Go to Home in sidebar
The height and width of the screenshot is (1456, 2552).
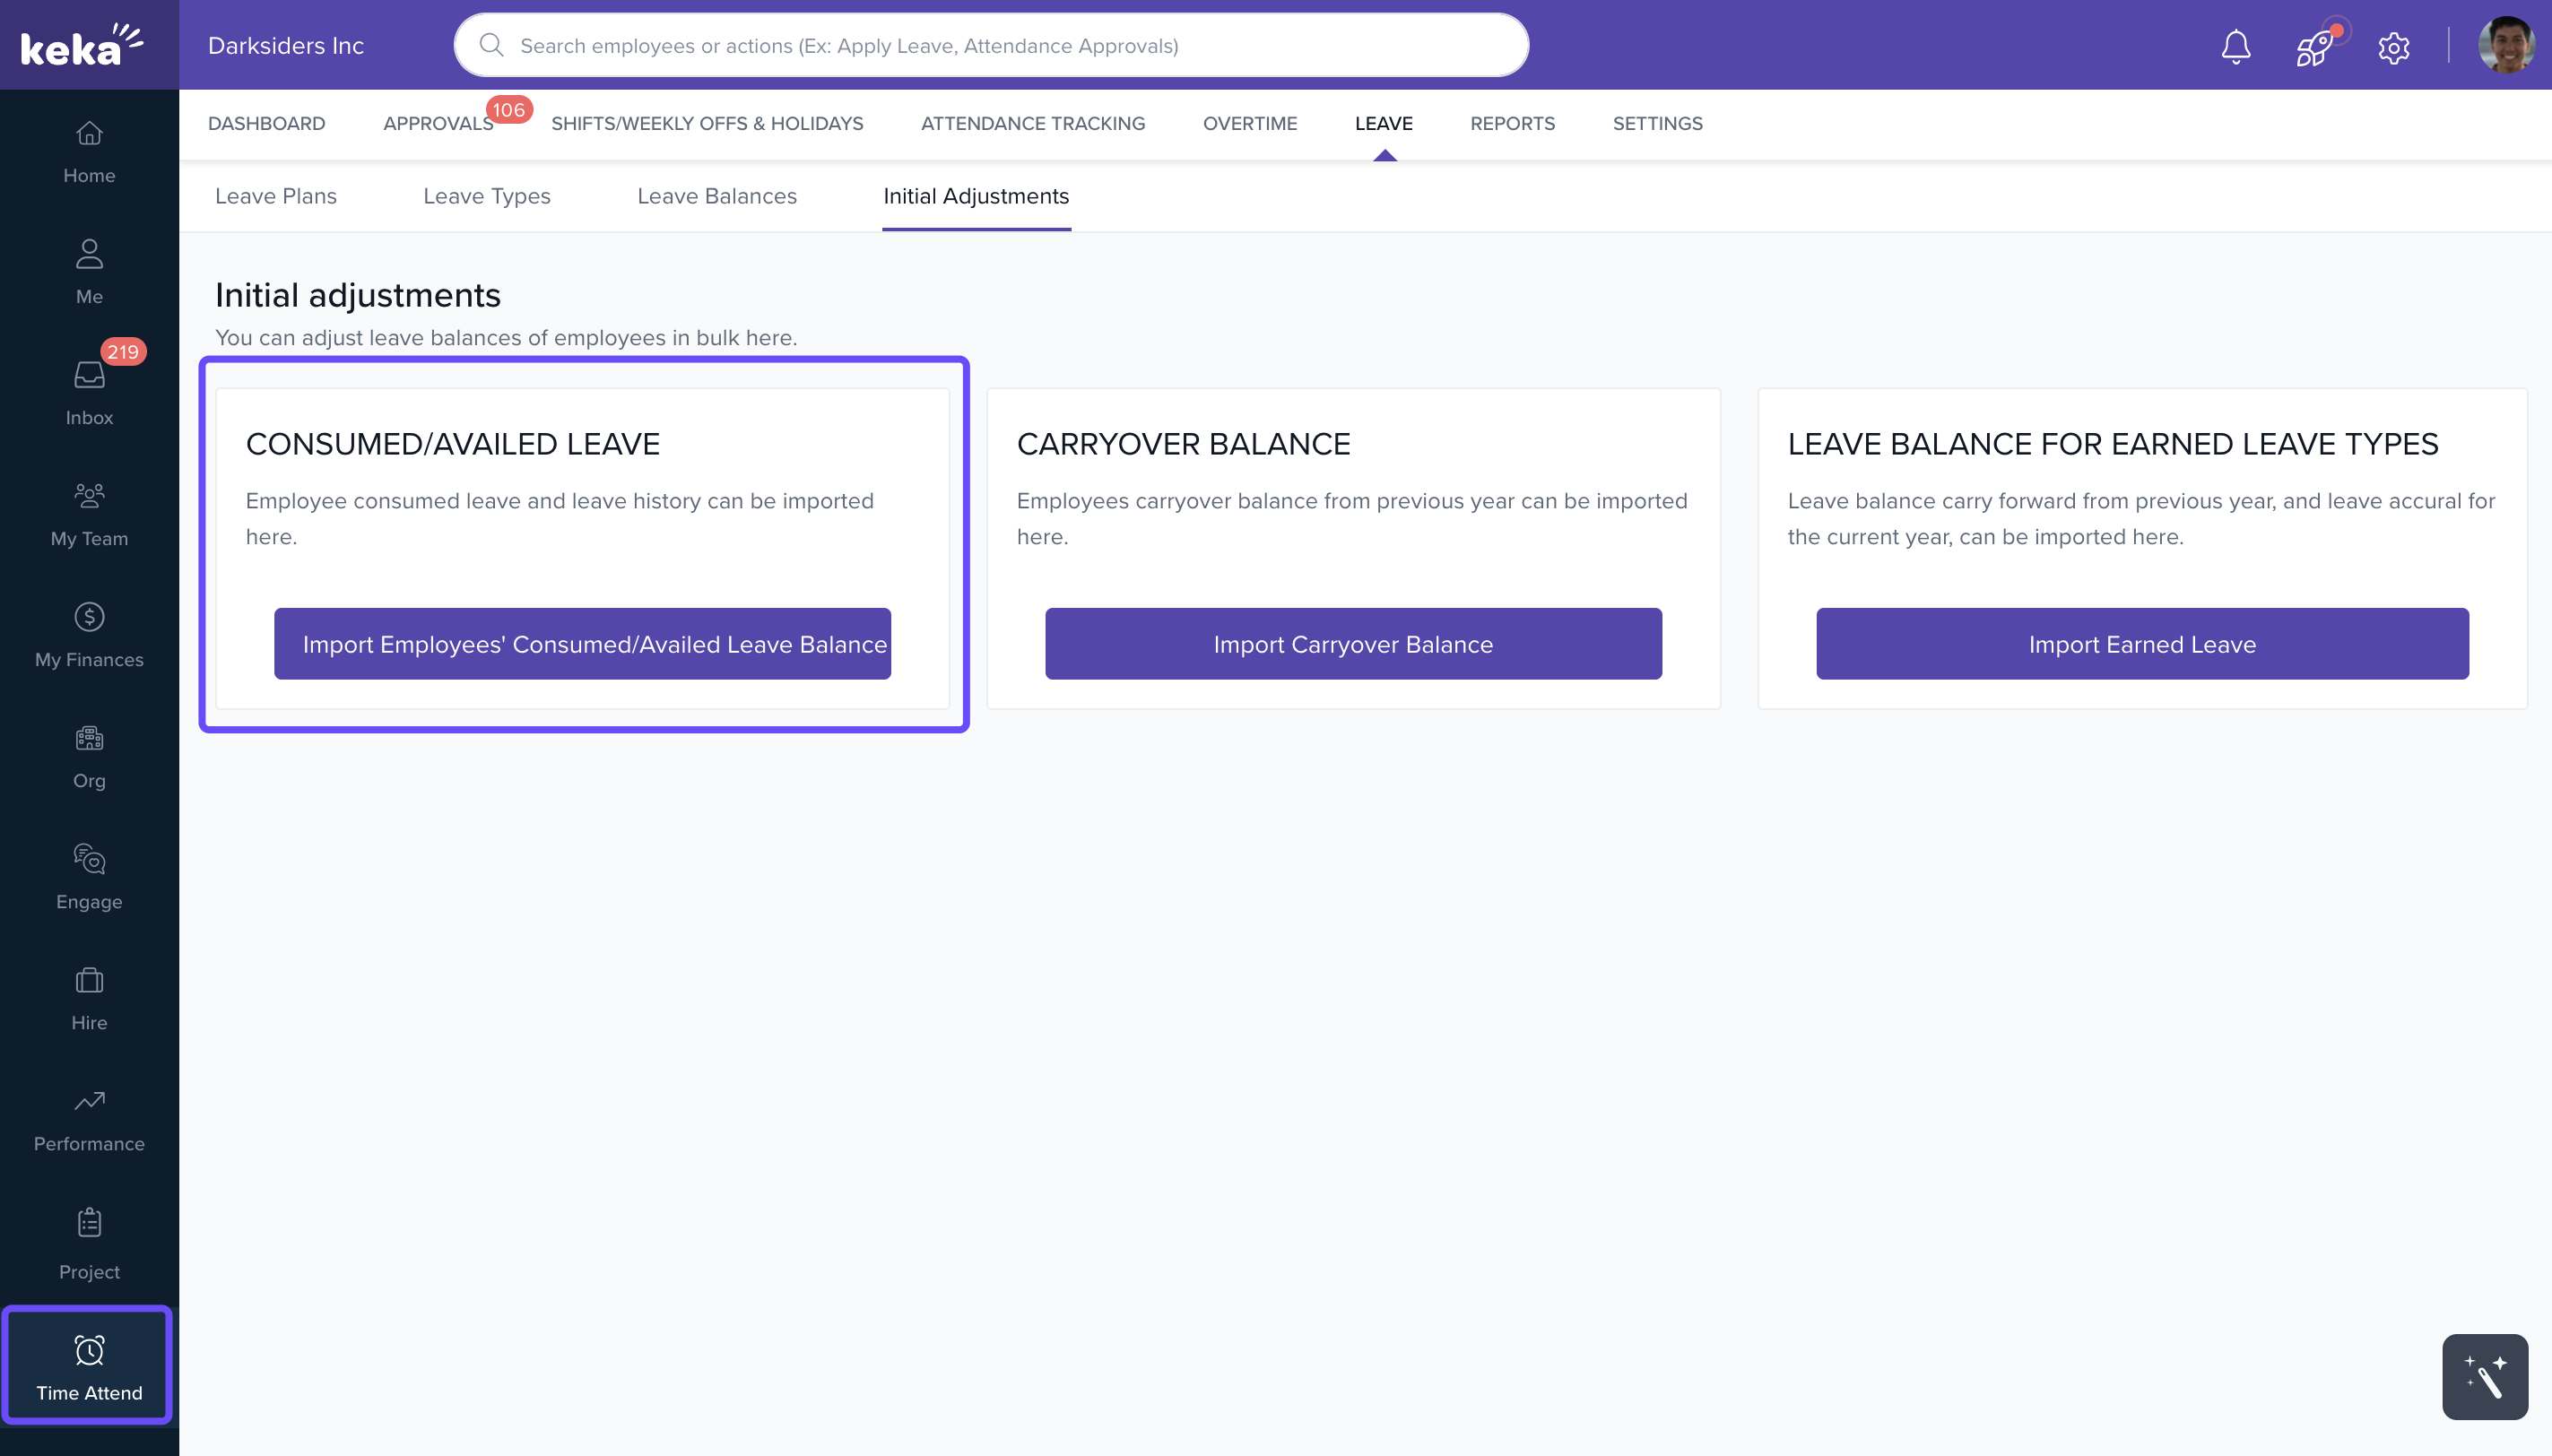(x=89, y=152)
